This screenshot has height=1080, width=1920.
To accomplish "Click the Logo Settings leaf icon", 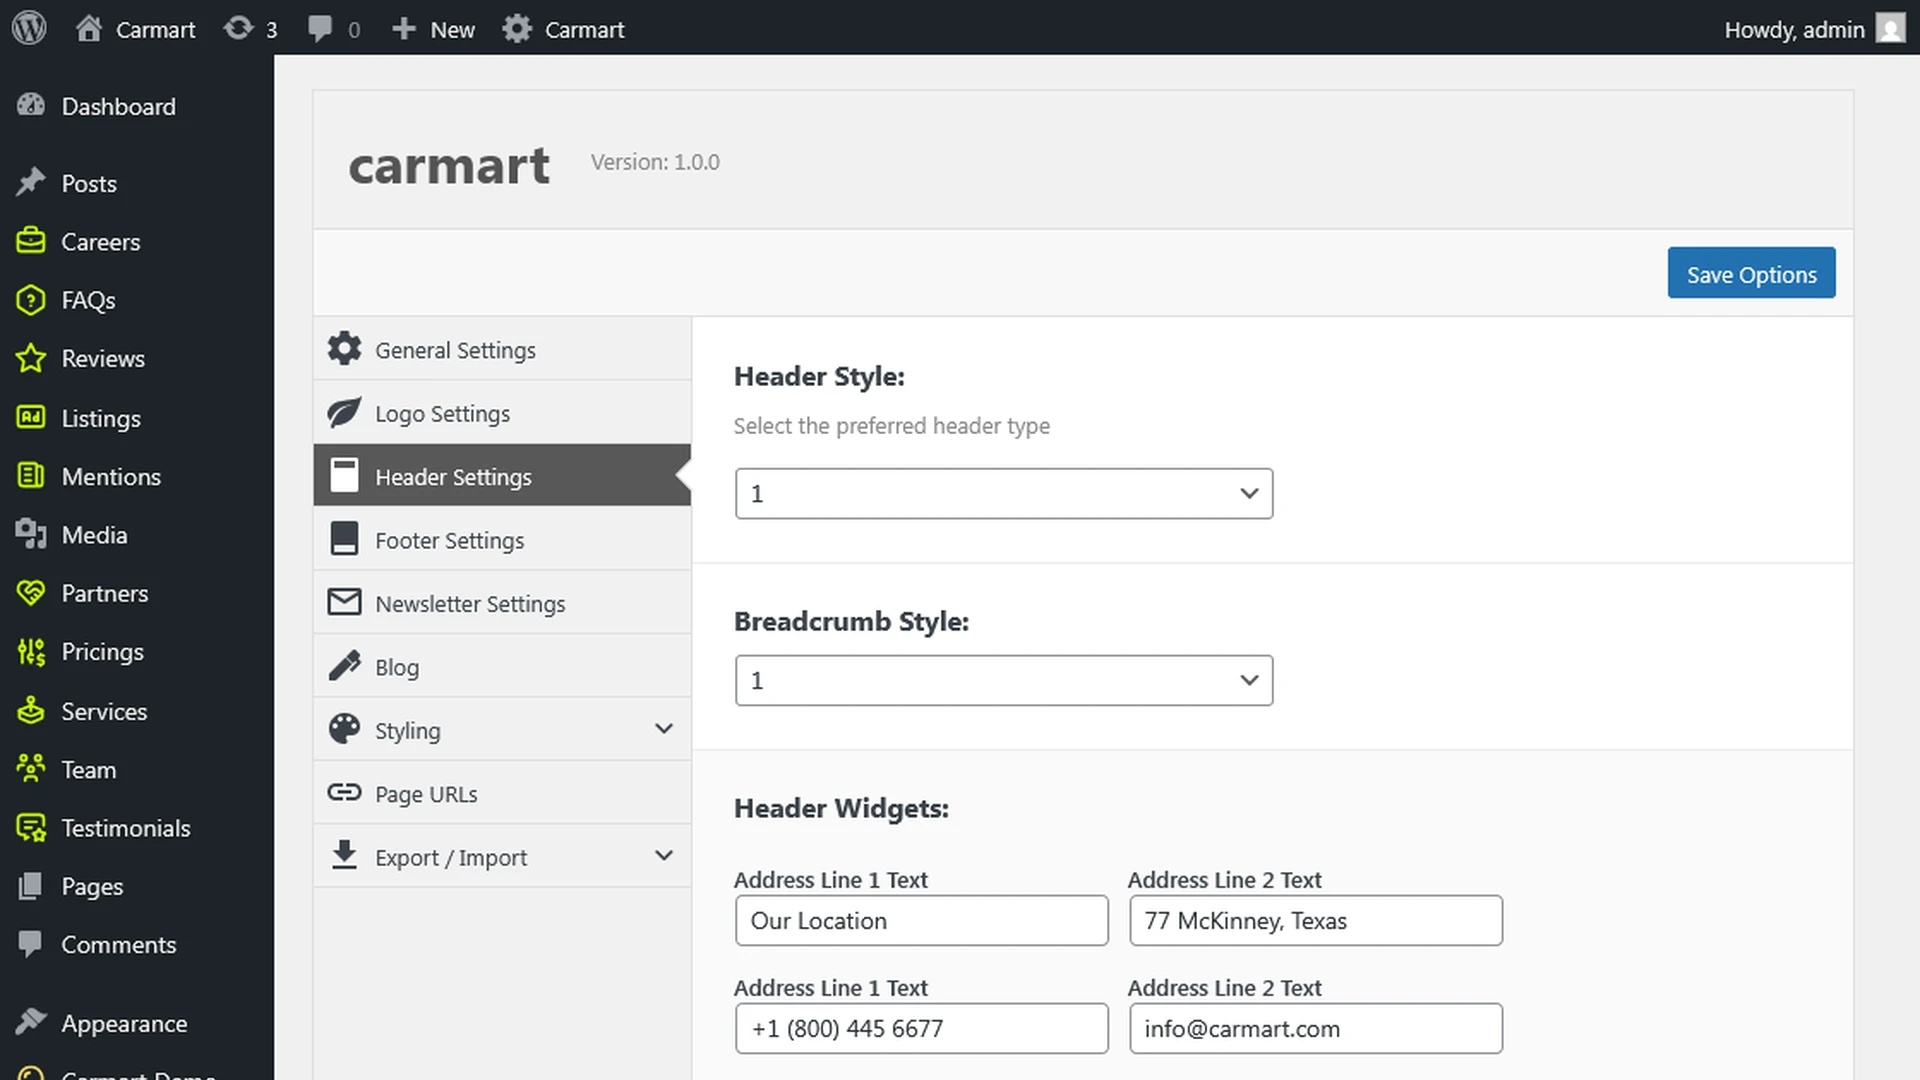I will (x=344, y=412).
